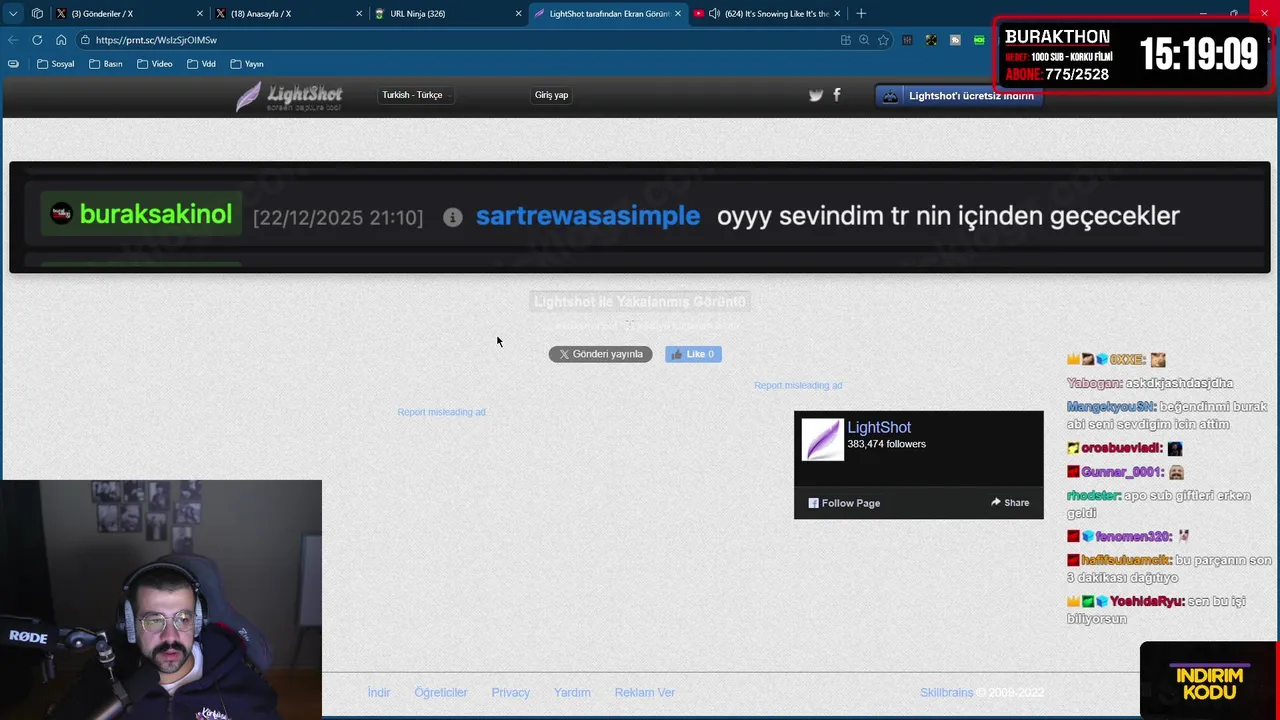Click 'Share' in the Facebook widget
1280x720 pixels.
point(1010,503)
